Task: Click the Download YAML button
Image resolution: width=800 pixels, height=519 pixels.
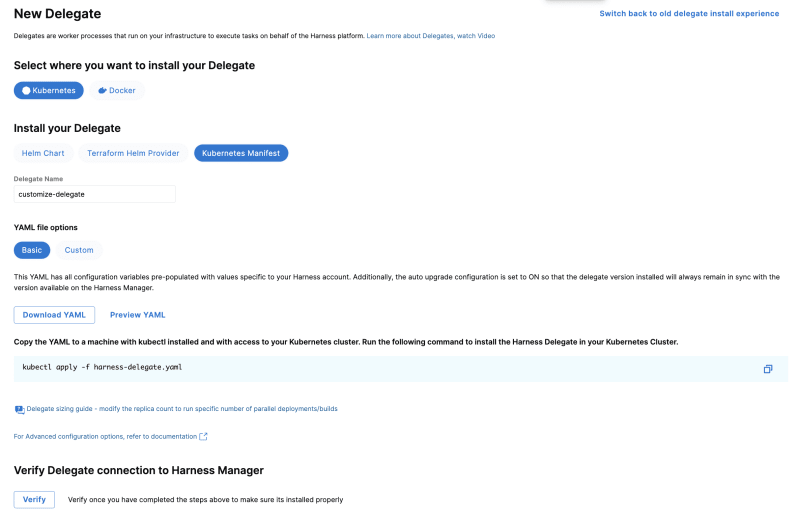Action: click(x=54, y=315)
